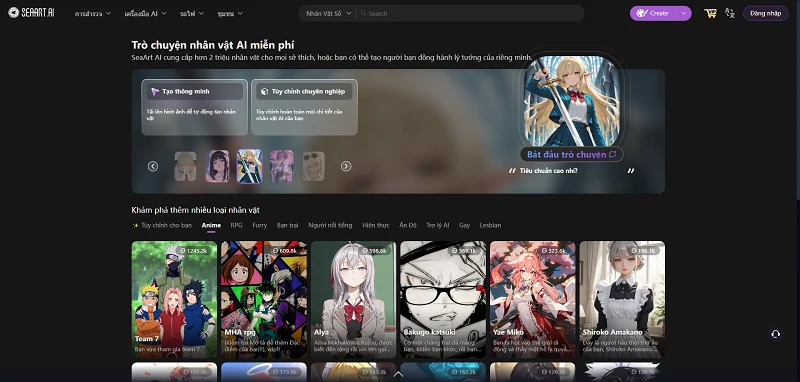This screenshot has width=800, height=382.
Task: Open the large blonde elf character portrait
Action: tap(571, 100)
